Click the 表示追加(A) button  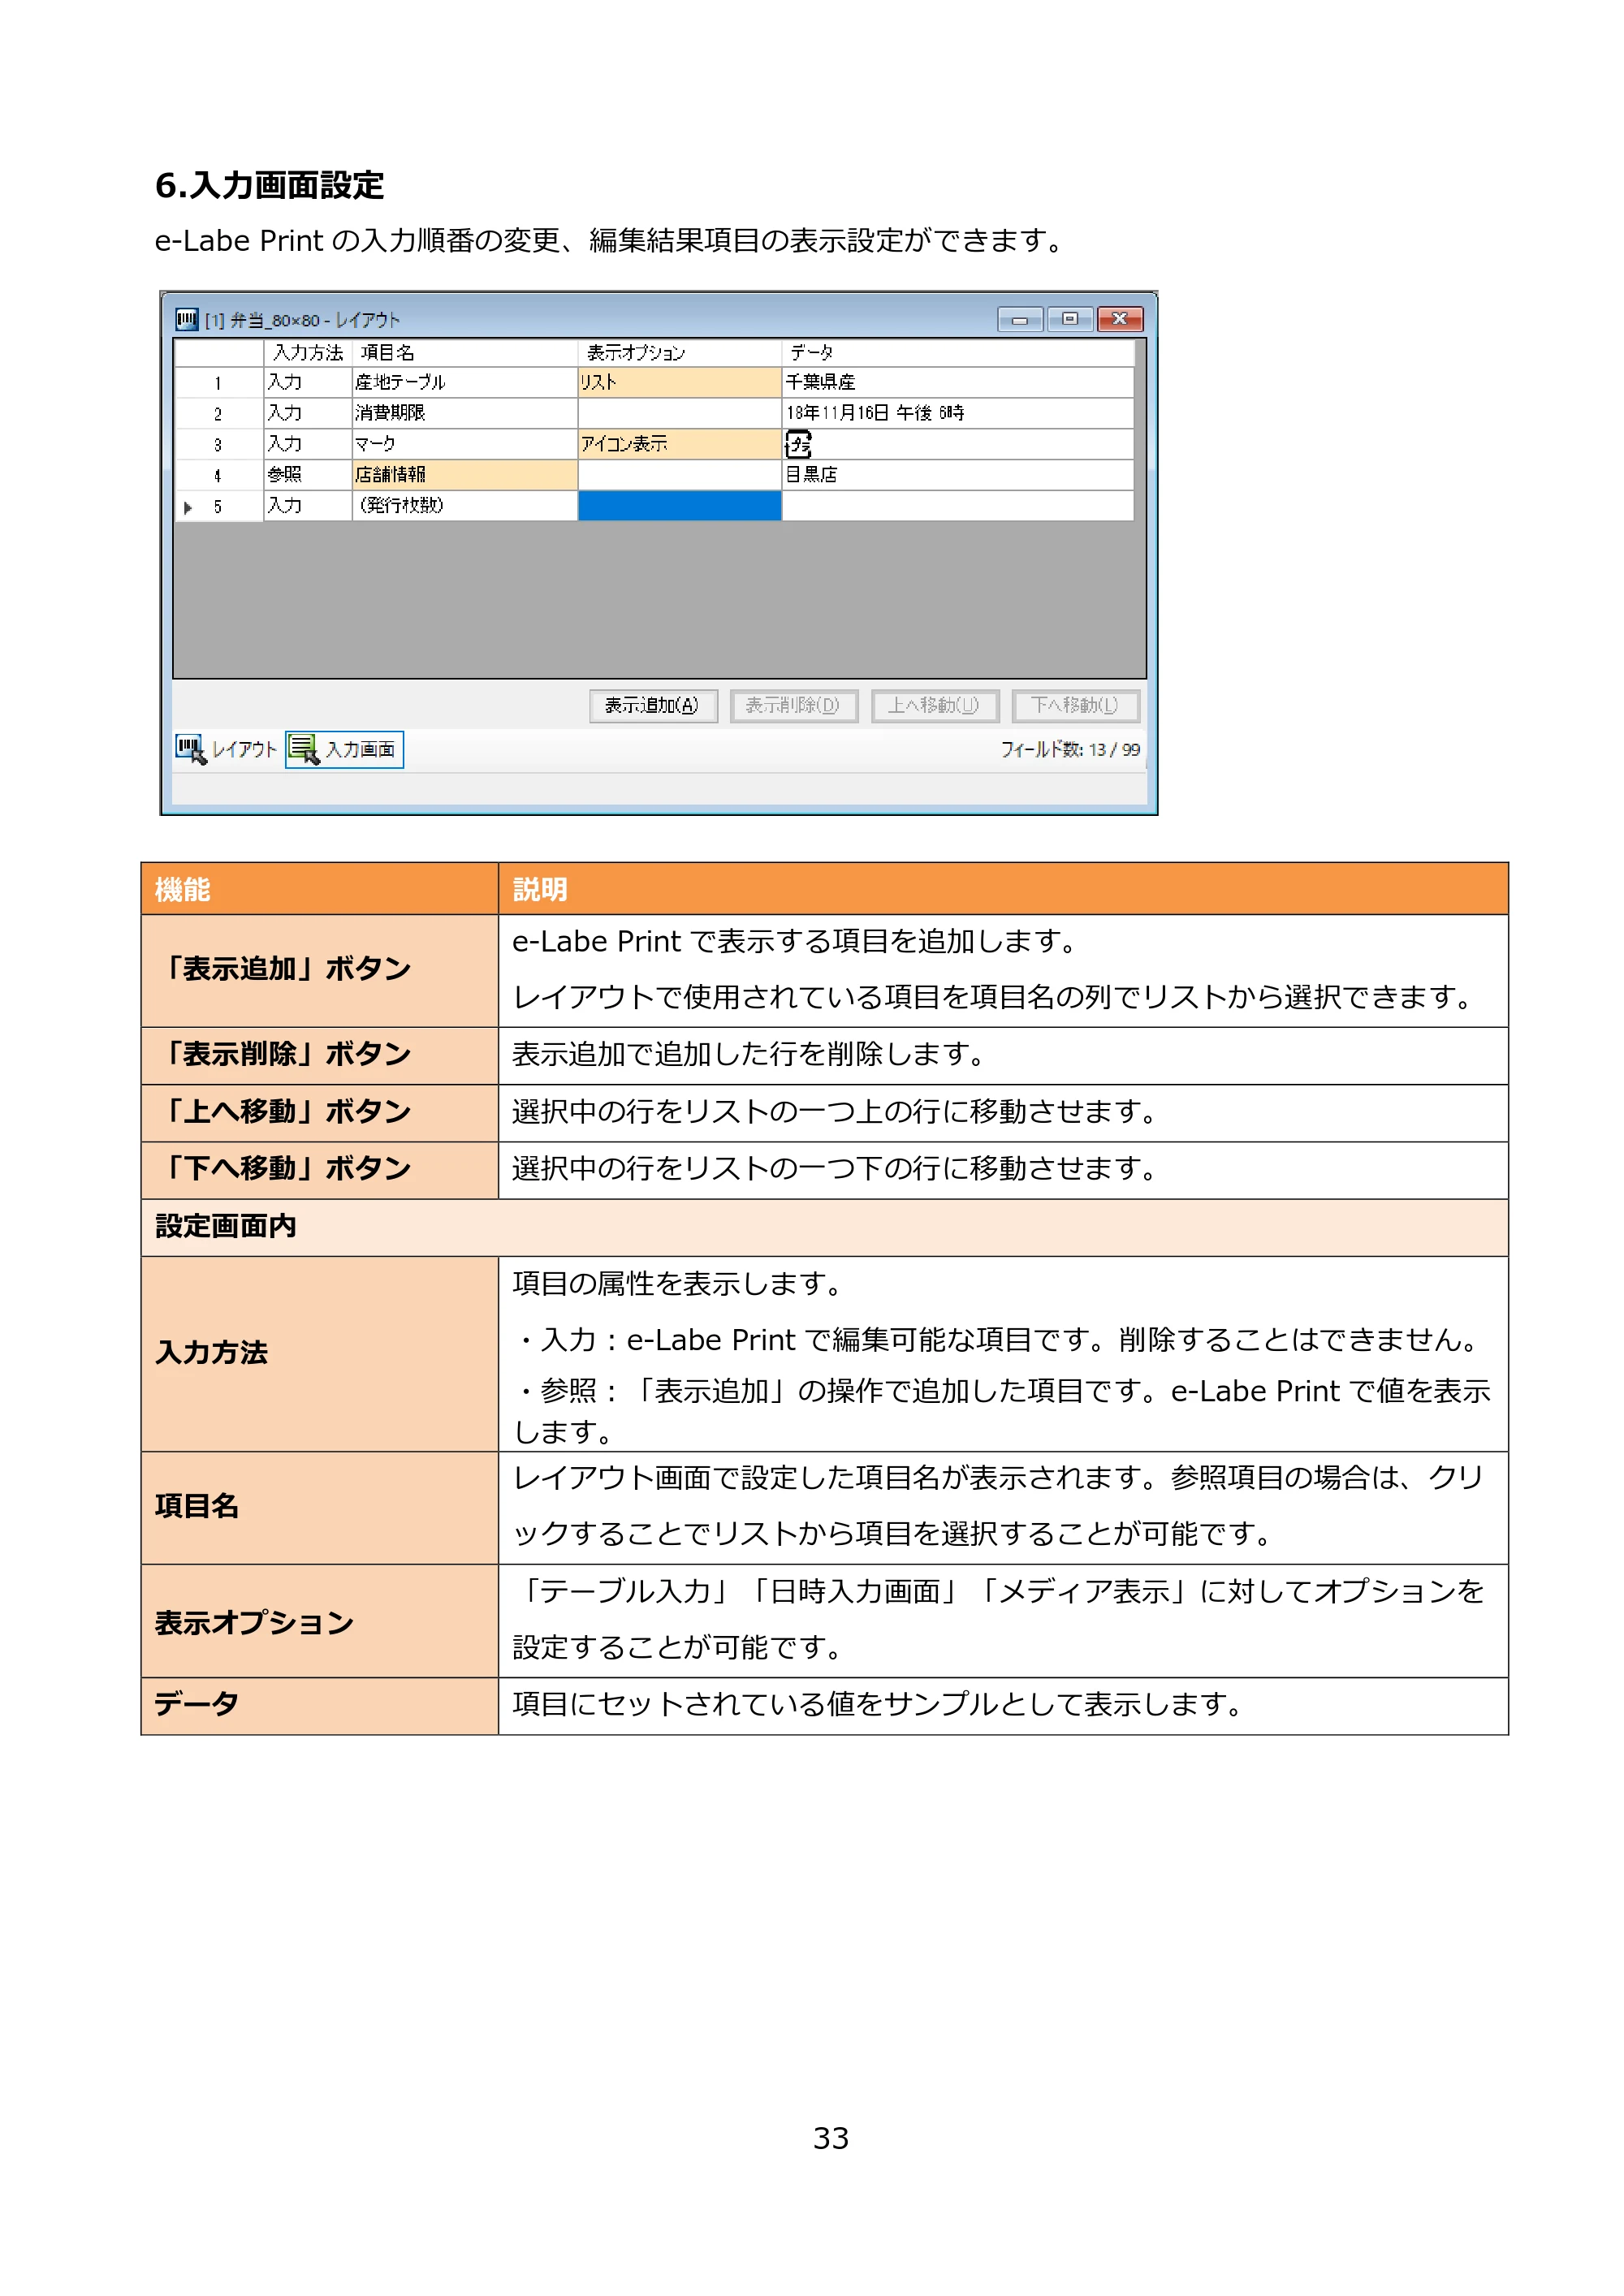[653, 706]
